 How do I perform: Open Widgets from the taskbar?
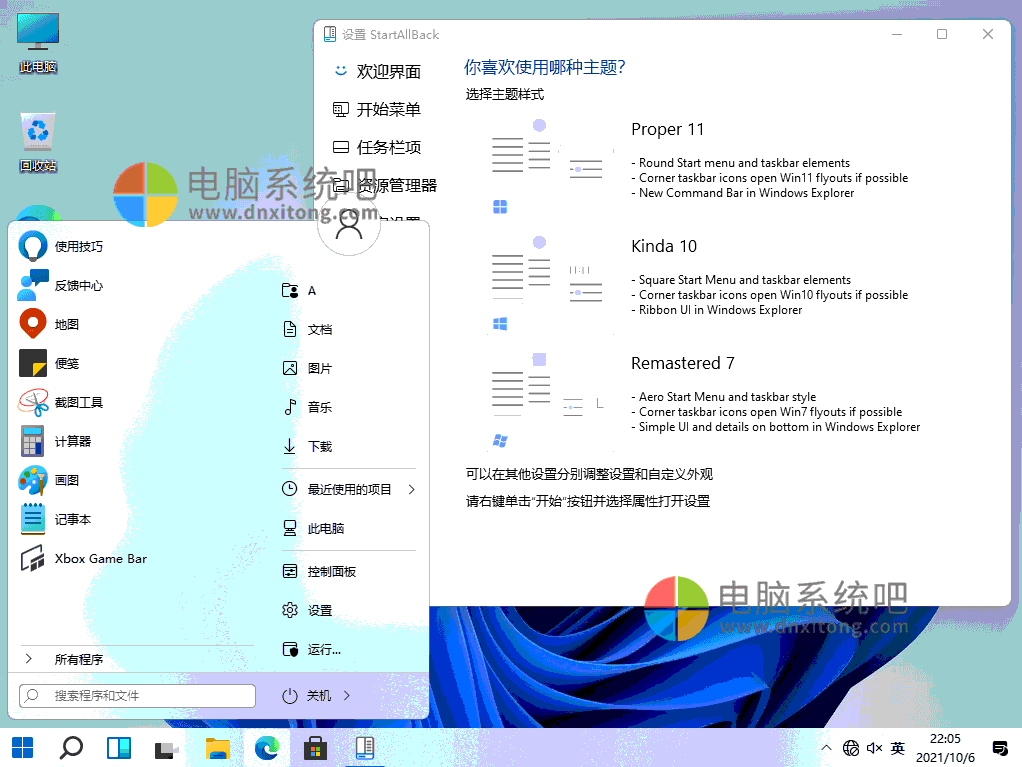tap(119, 748)
